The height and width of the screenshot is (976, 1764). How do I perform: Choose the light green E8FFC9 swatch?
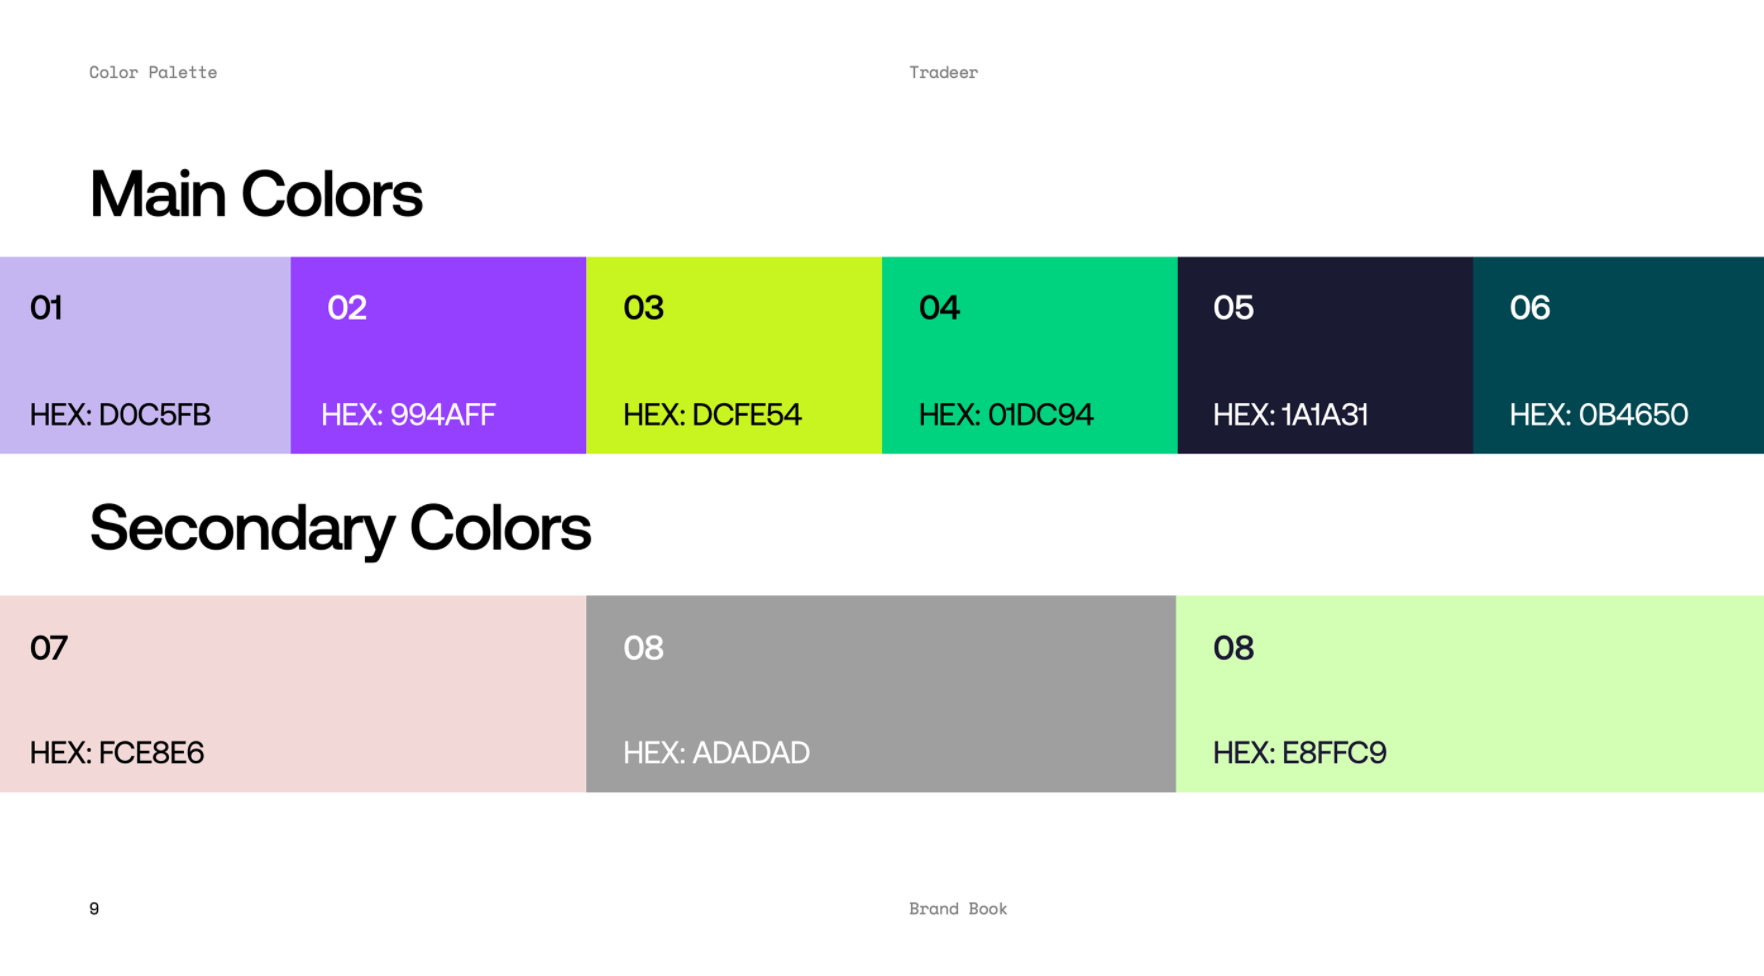(1469, 694)
